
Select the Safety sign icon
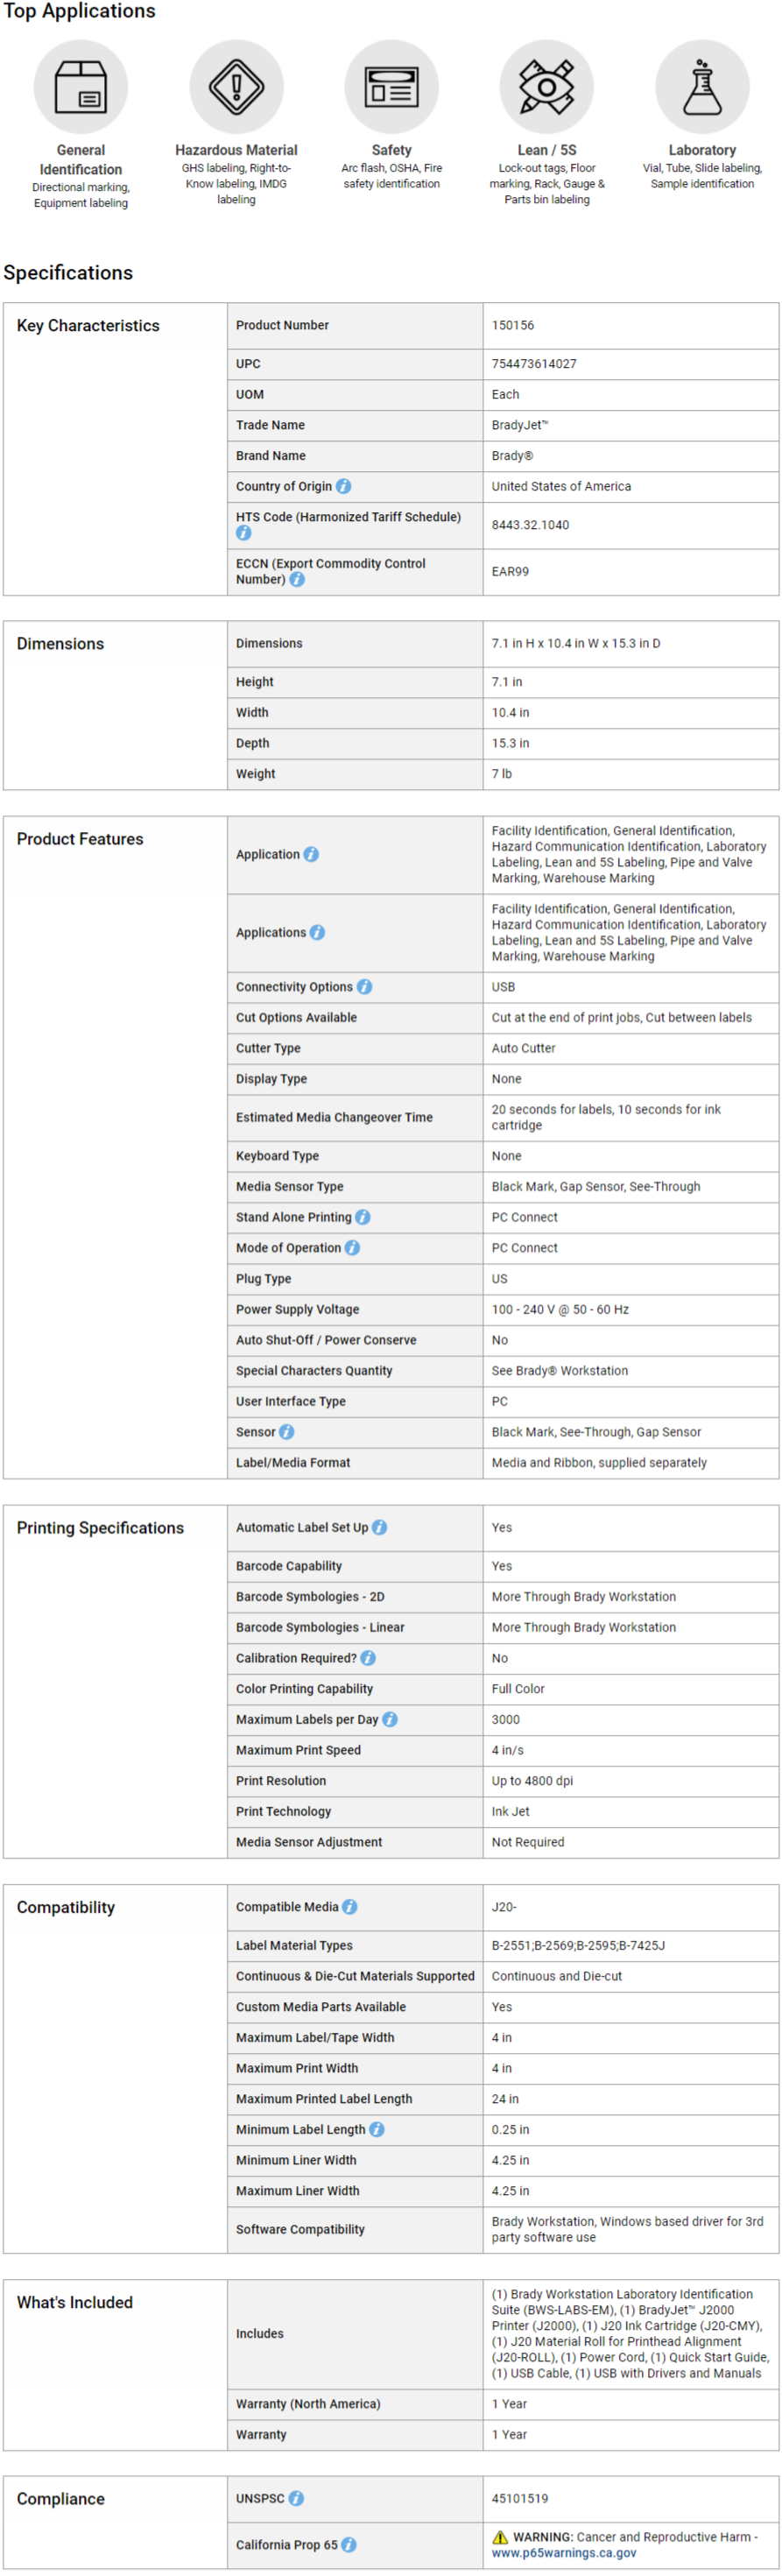pos(392,87)
